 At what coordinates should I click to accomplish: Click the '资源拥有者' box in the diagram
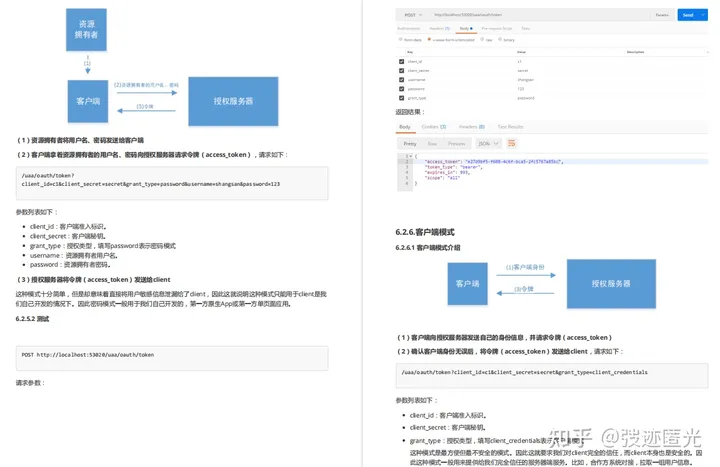point(86,29)
